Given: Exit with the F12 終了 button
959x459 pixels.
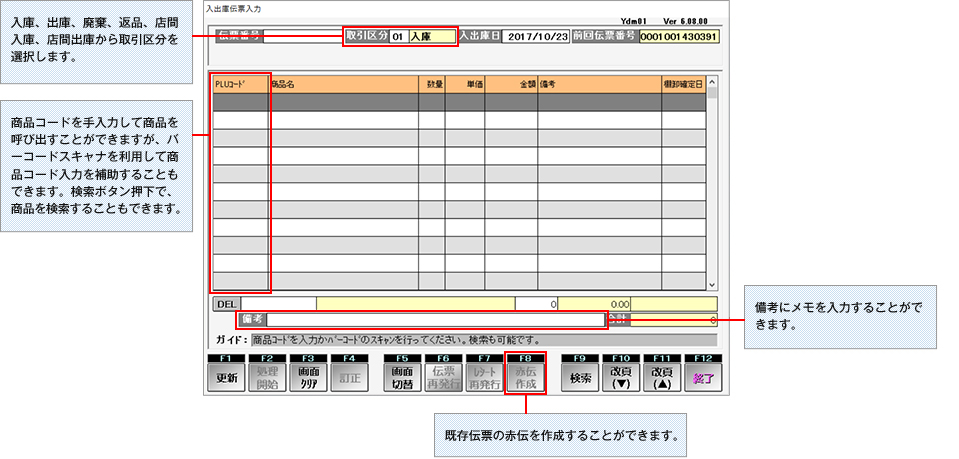Looking at the screenshot, I should click(703, 378).
